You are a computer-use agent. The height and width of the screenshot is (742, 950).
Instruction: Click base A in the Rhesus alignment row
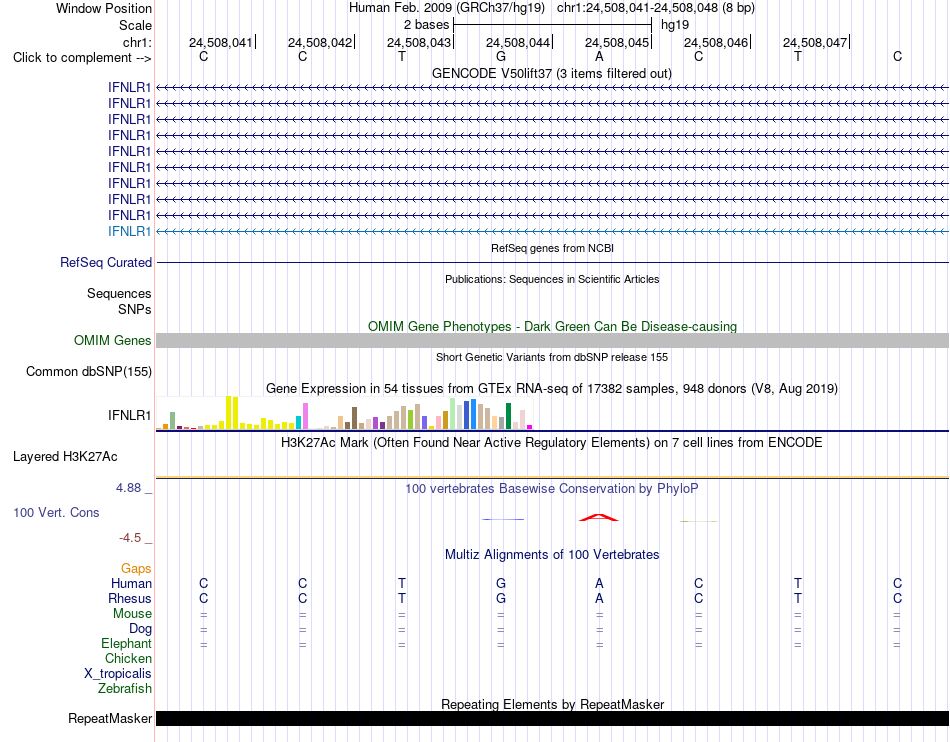(x=599, y=598)
